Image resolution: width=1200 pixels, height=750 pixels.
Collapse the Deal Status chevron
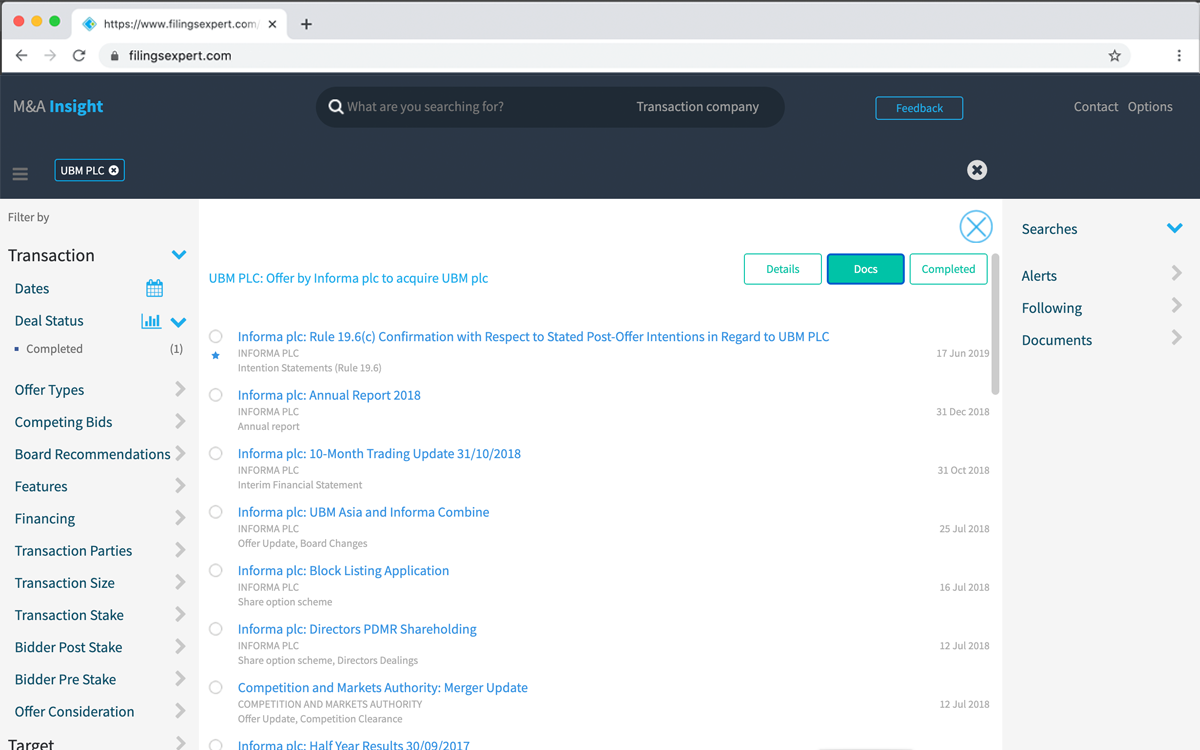click(x=179, y=322)
